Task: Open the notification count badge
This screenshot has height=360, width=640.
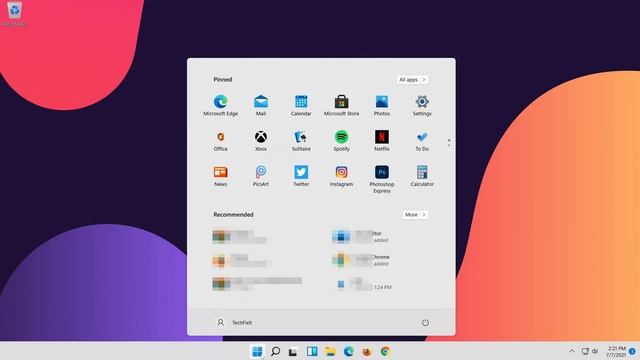Action: tap(632, 351)
